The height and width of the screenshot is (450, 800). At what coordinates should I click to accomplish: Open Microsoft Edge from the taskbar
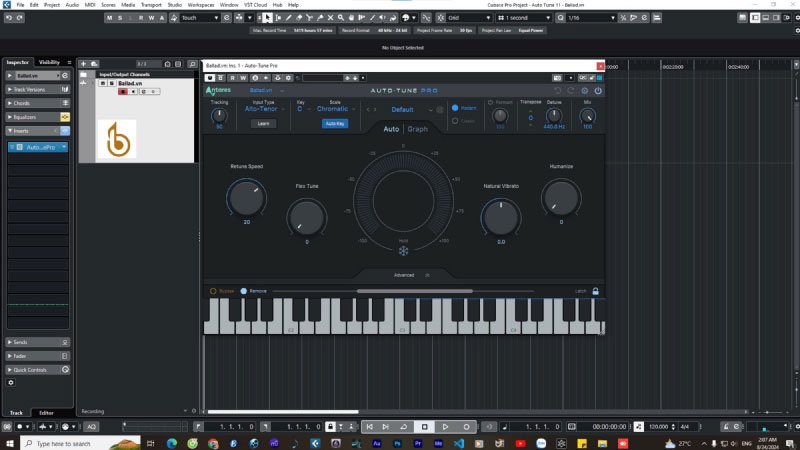pos(172,443)
